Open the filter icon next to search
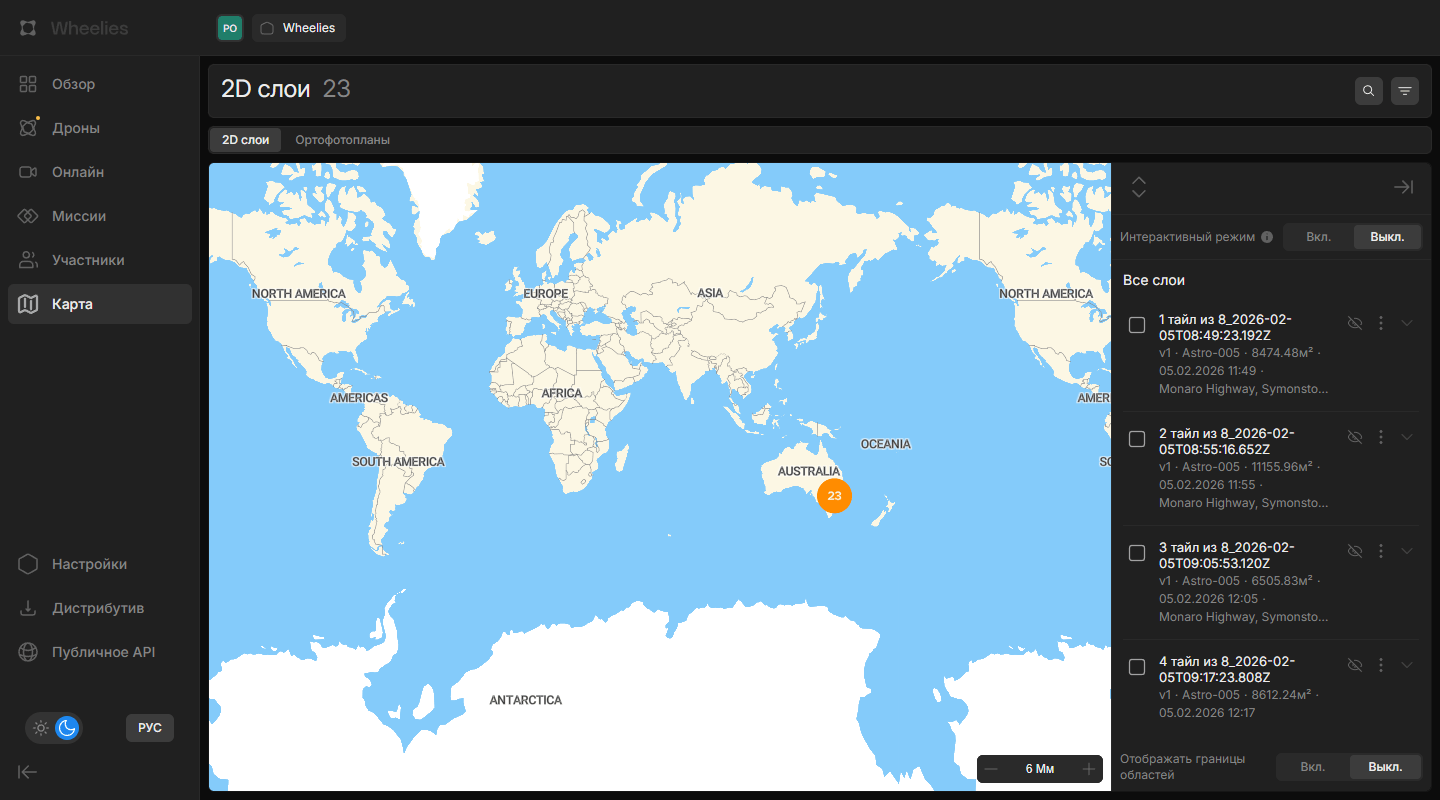This screenshot has height=800, width=1440. tap(1405, 91)
